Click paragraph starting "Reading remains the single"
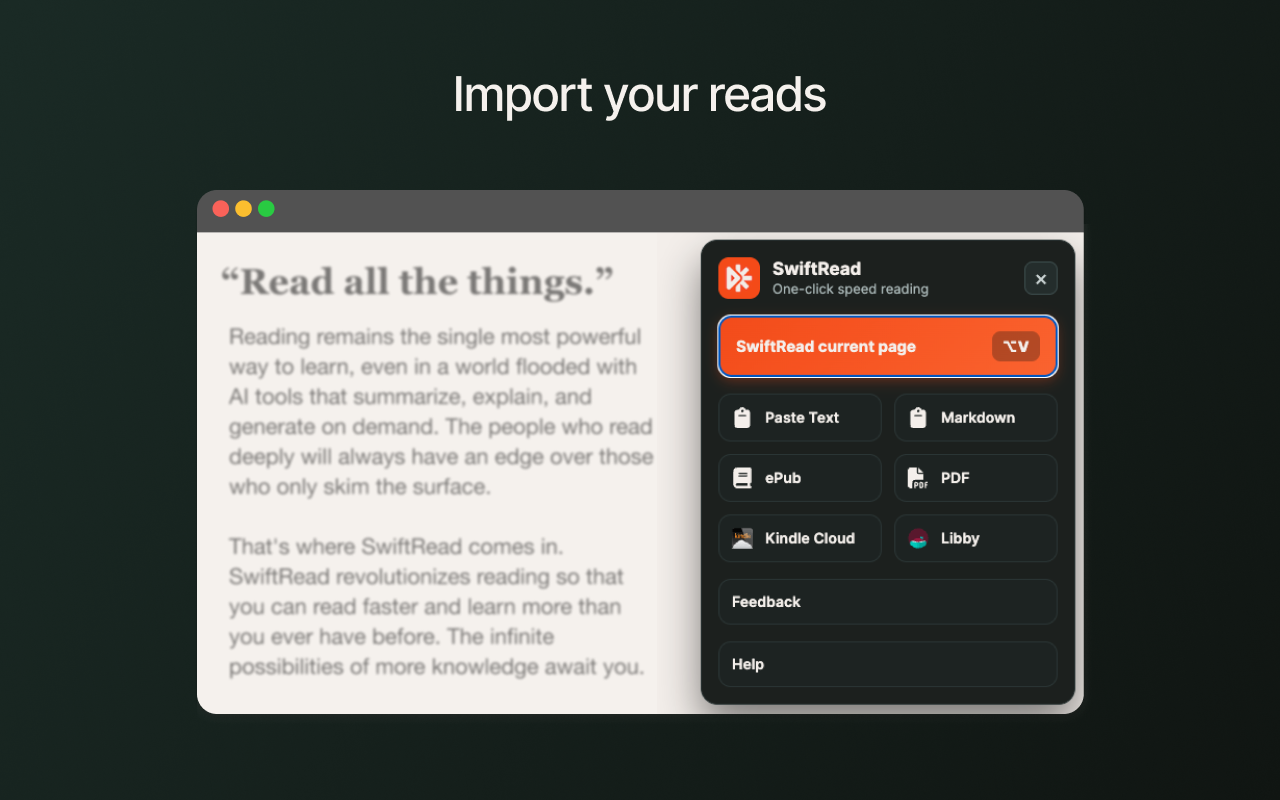The width and height of the screenshot is (1280, 800). (440, 412)
